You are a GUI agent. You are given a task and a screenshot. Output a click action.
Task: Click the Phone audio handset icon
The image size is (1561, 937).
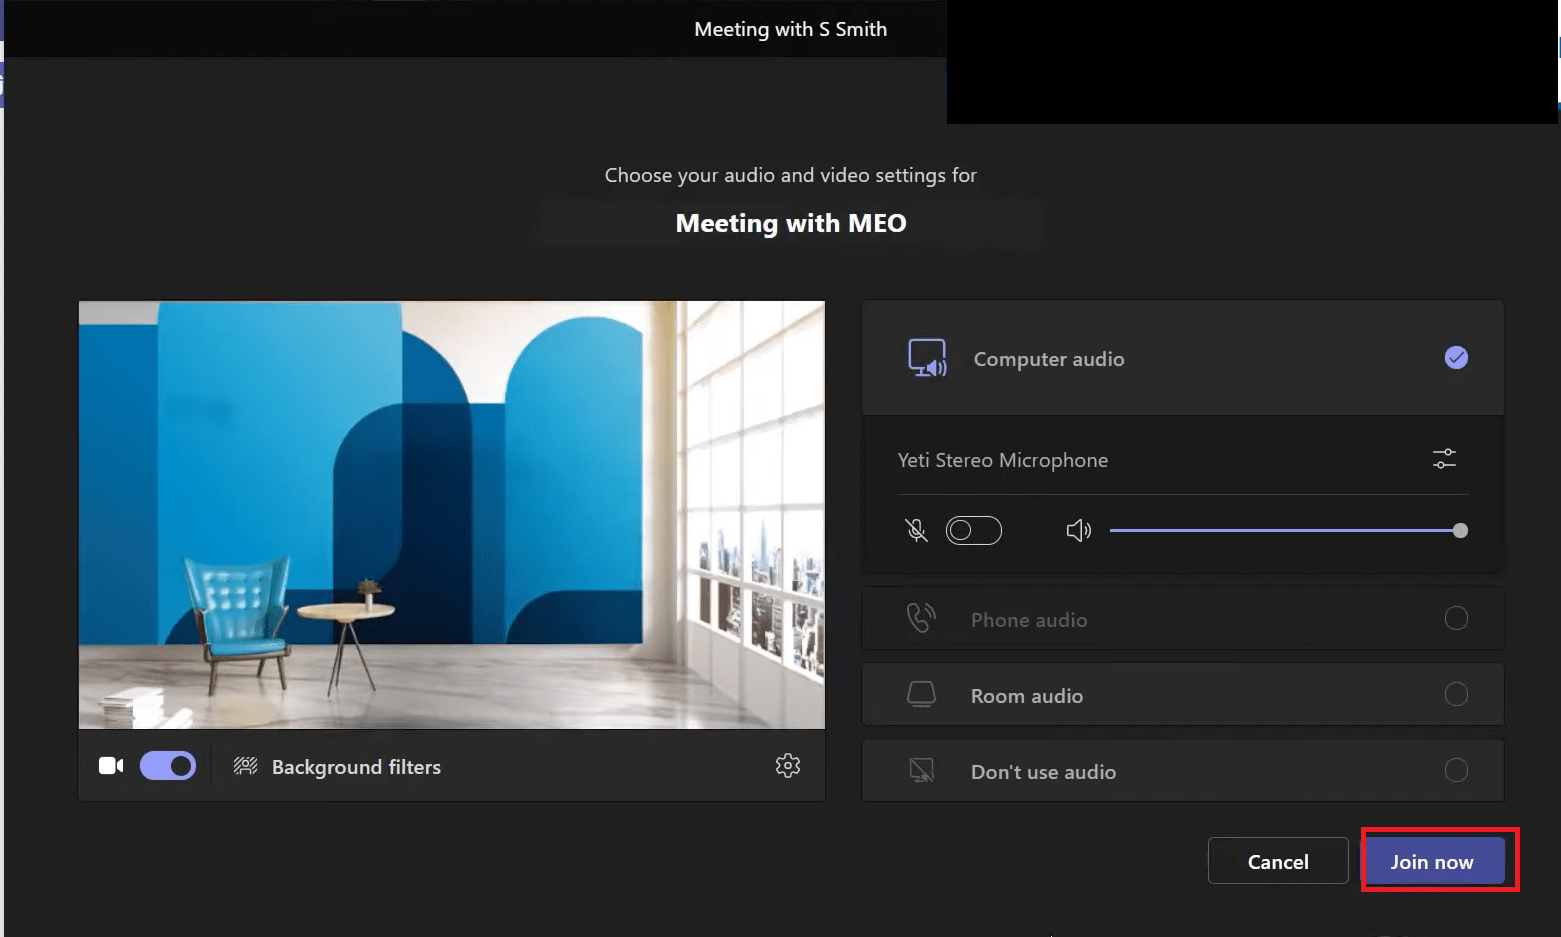(921, 618)
